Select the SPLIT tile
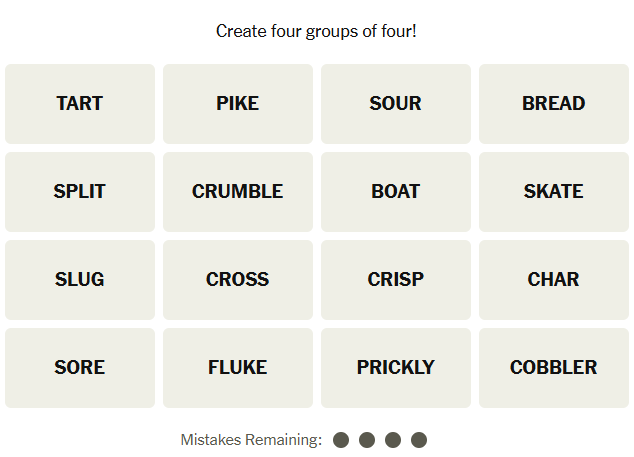Image resolution: width=634 pixels, height=457 pixels. 80,192
